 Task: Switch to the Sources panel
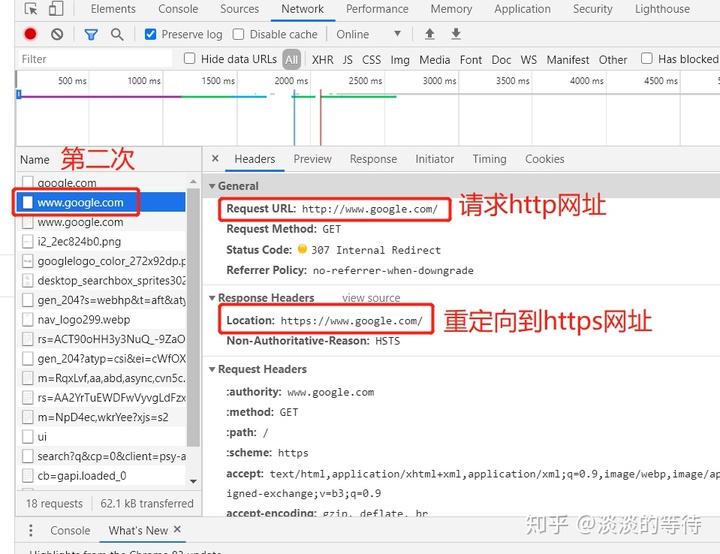(x=239, y=9)
